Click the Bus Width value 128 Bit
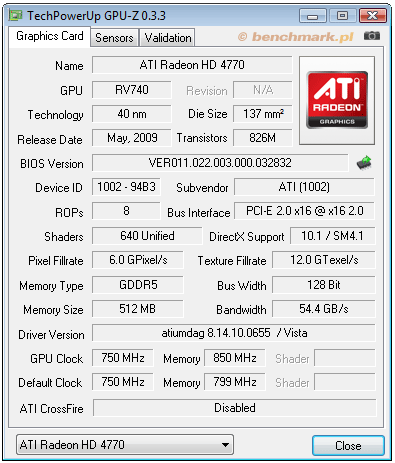This screenshot has height=463, width=395. pos(324,285)
